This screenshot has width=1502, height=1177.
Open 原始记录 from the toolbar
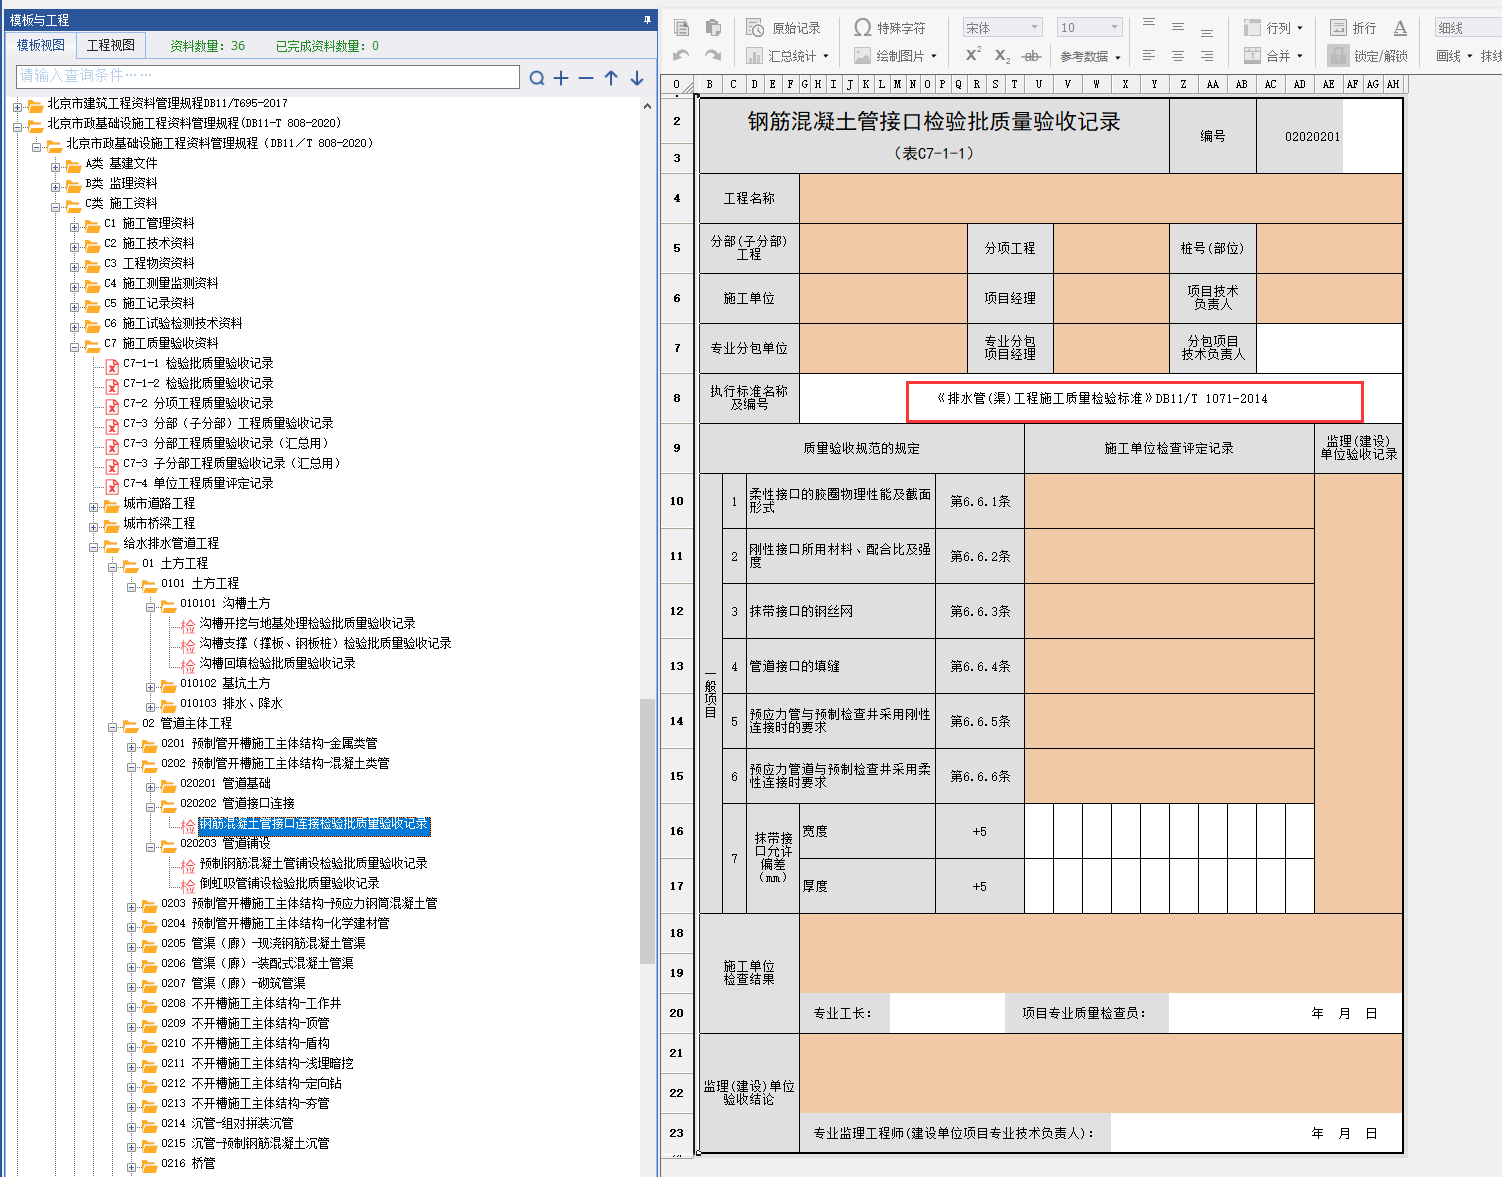pyautogui.click(x=784, y=28)
